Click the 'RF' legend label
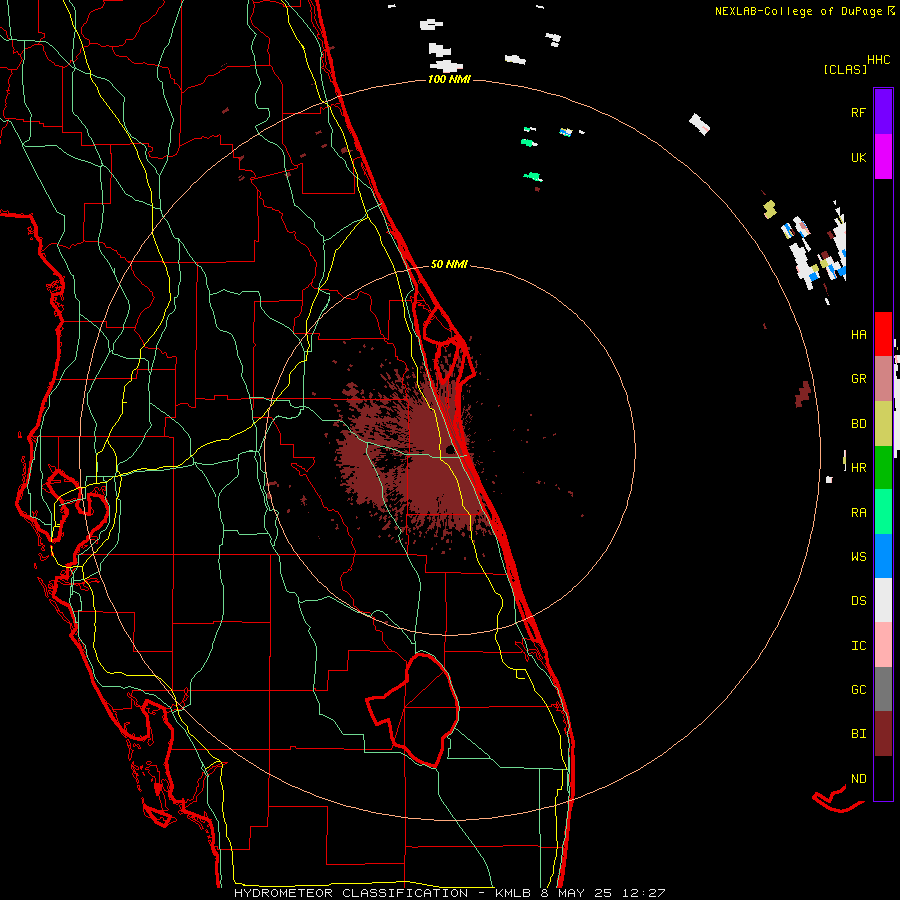Image resolution: width=900 pixels, height=900 pixels. point(858,113)
